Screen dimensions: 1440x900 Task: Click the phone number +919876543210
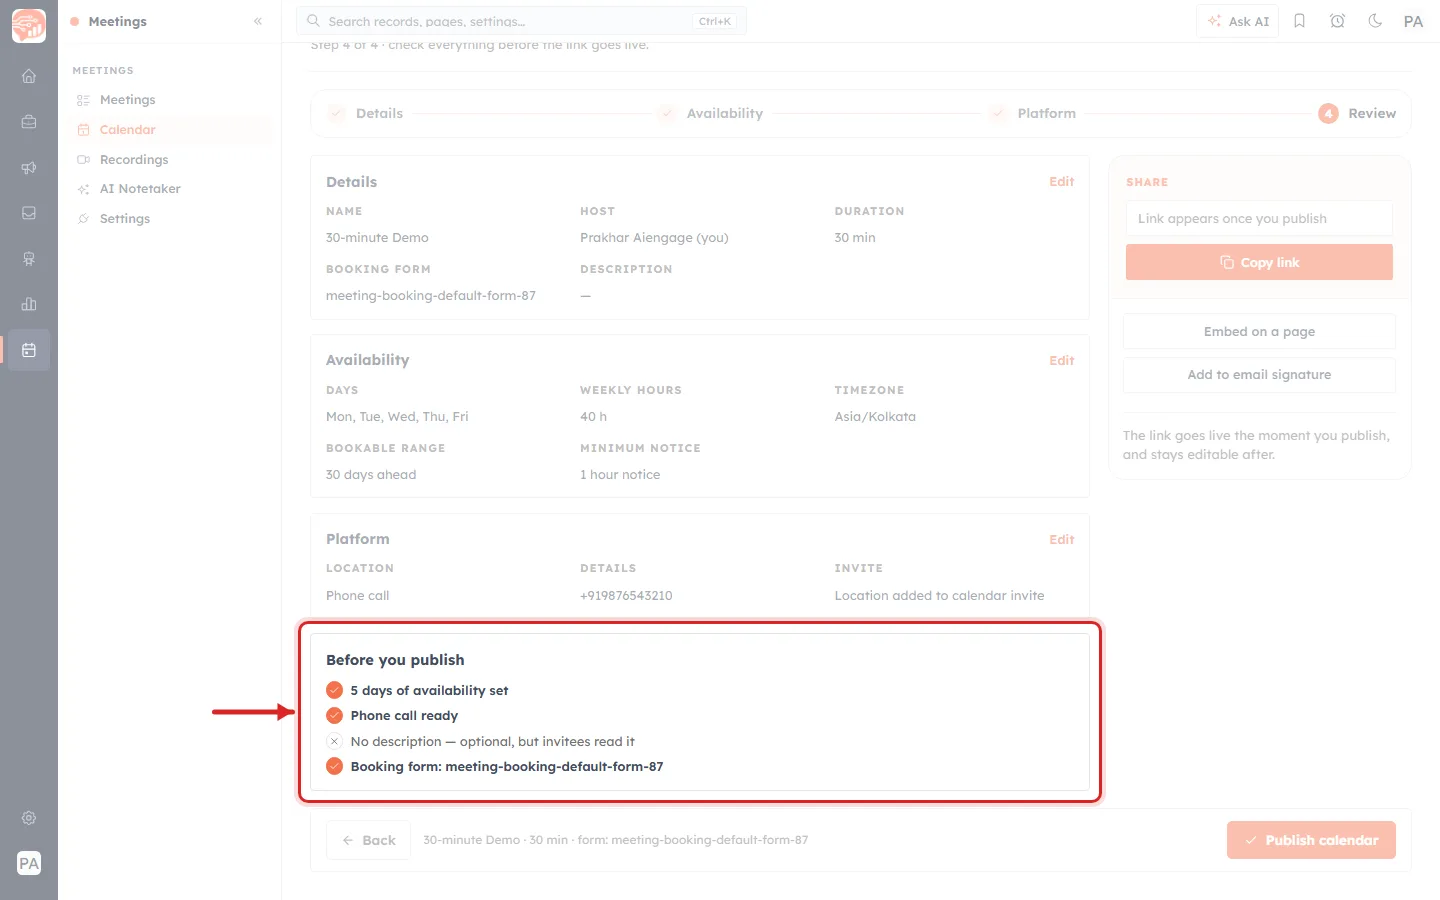pyautogui.click(x=626, y=596)
